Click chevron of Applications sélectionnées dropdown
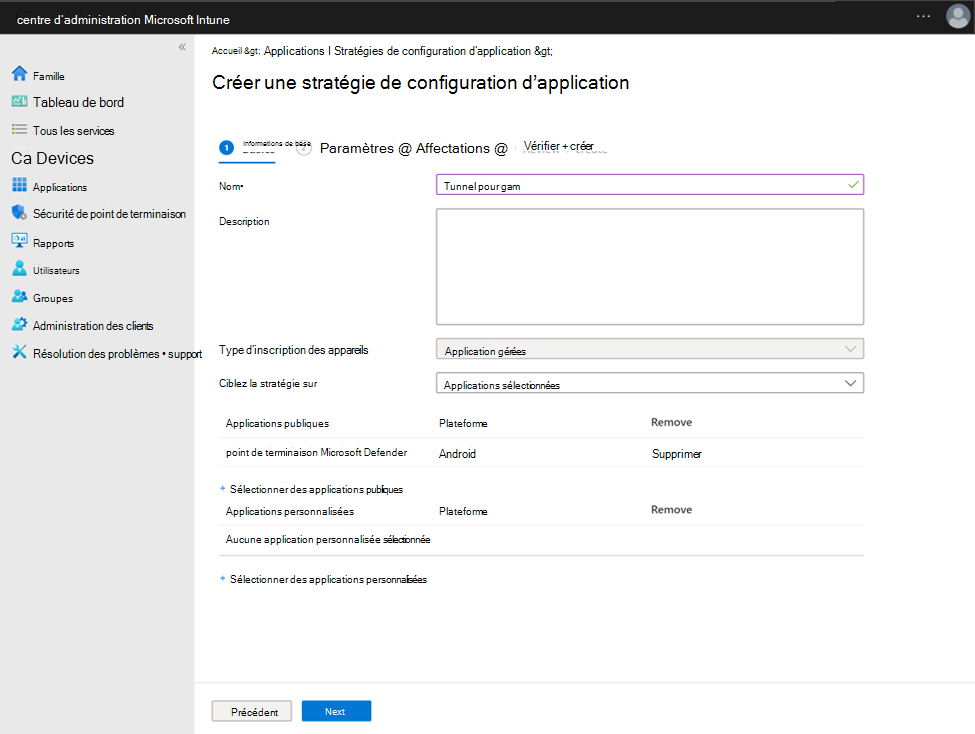This screenshot has width=975, height=734. click(850, 383)
